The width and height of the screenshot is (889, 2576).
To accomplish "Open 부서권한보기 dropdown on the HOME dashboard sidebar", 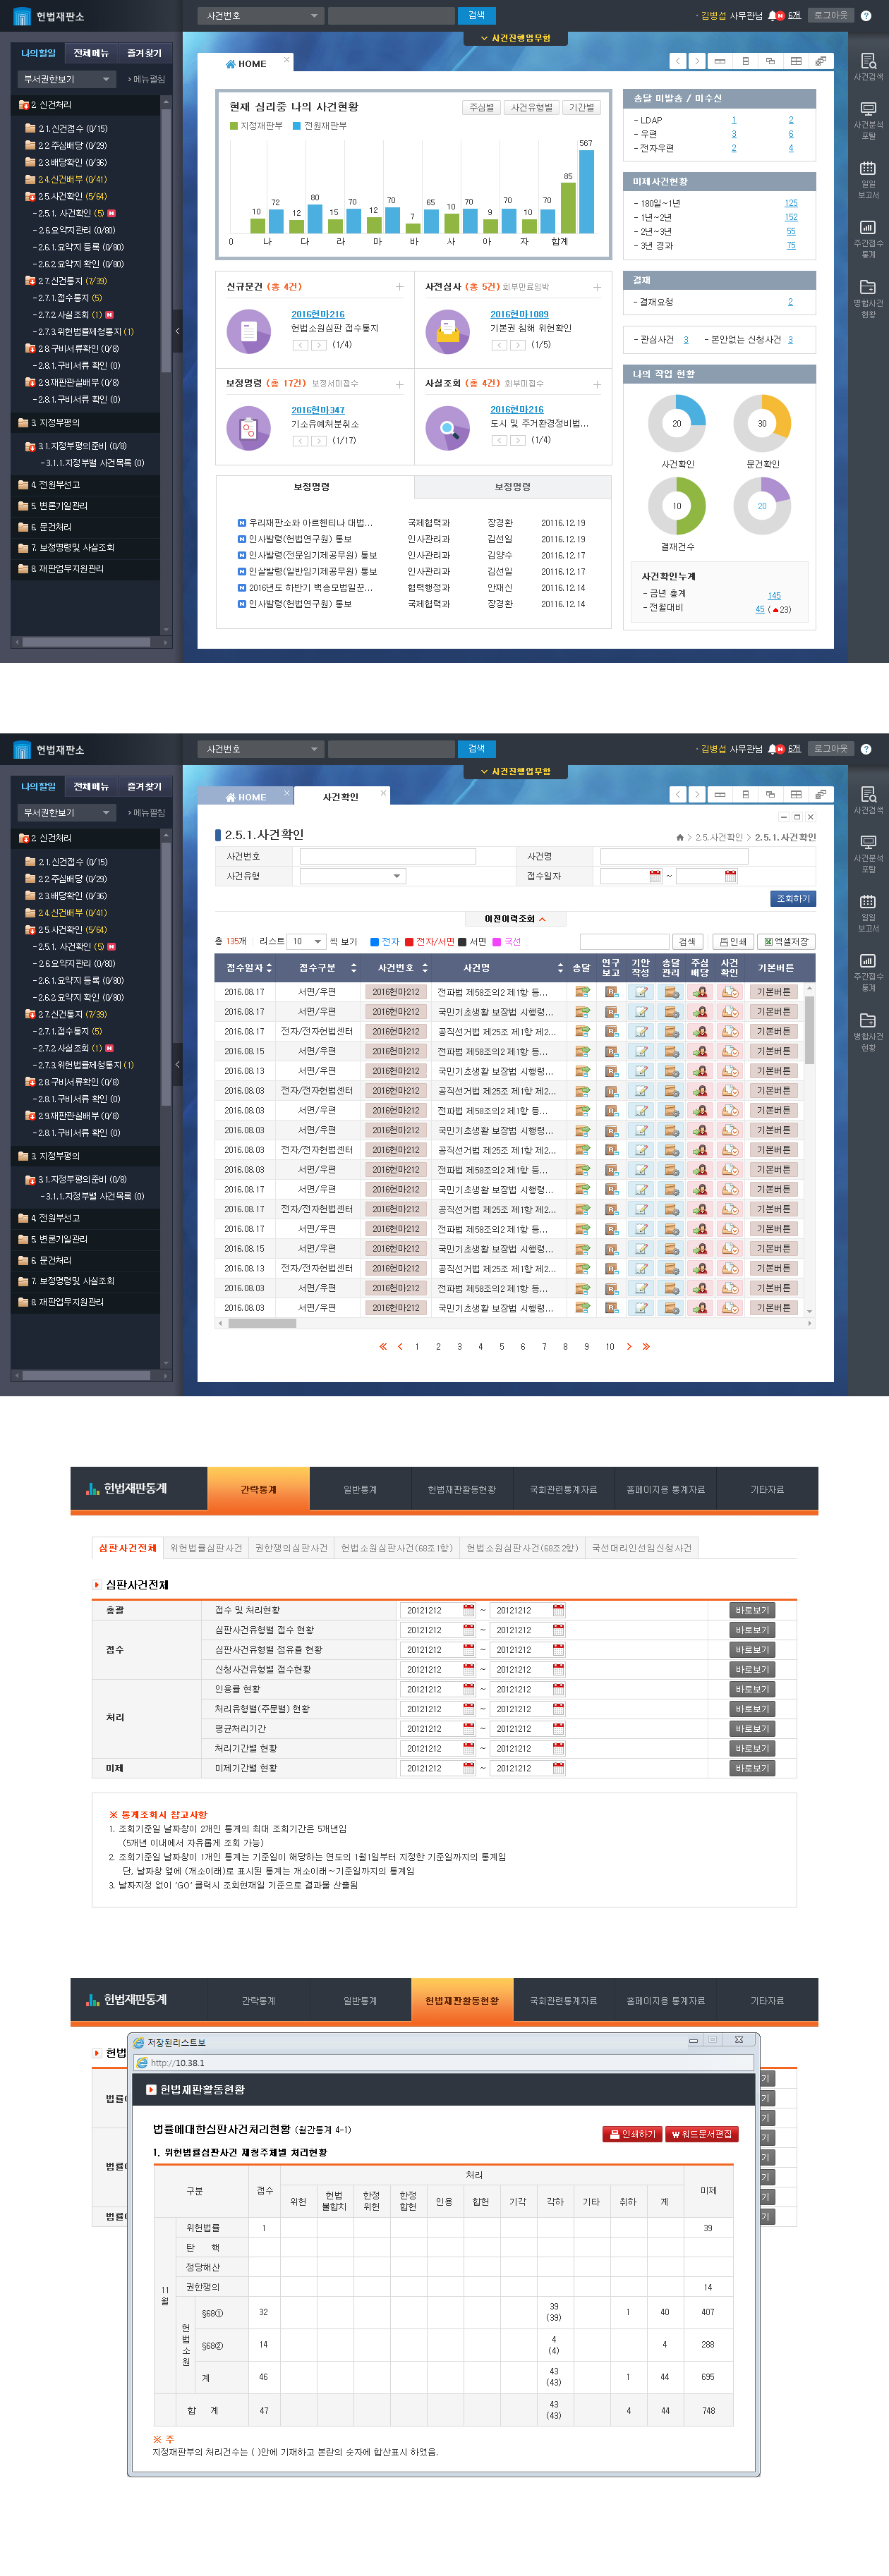I will coord(66,79).
